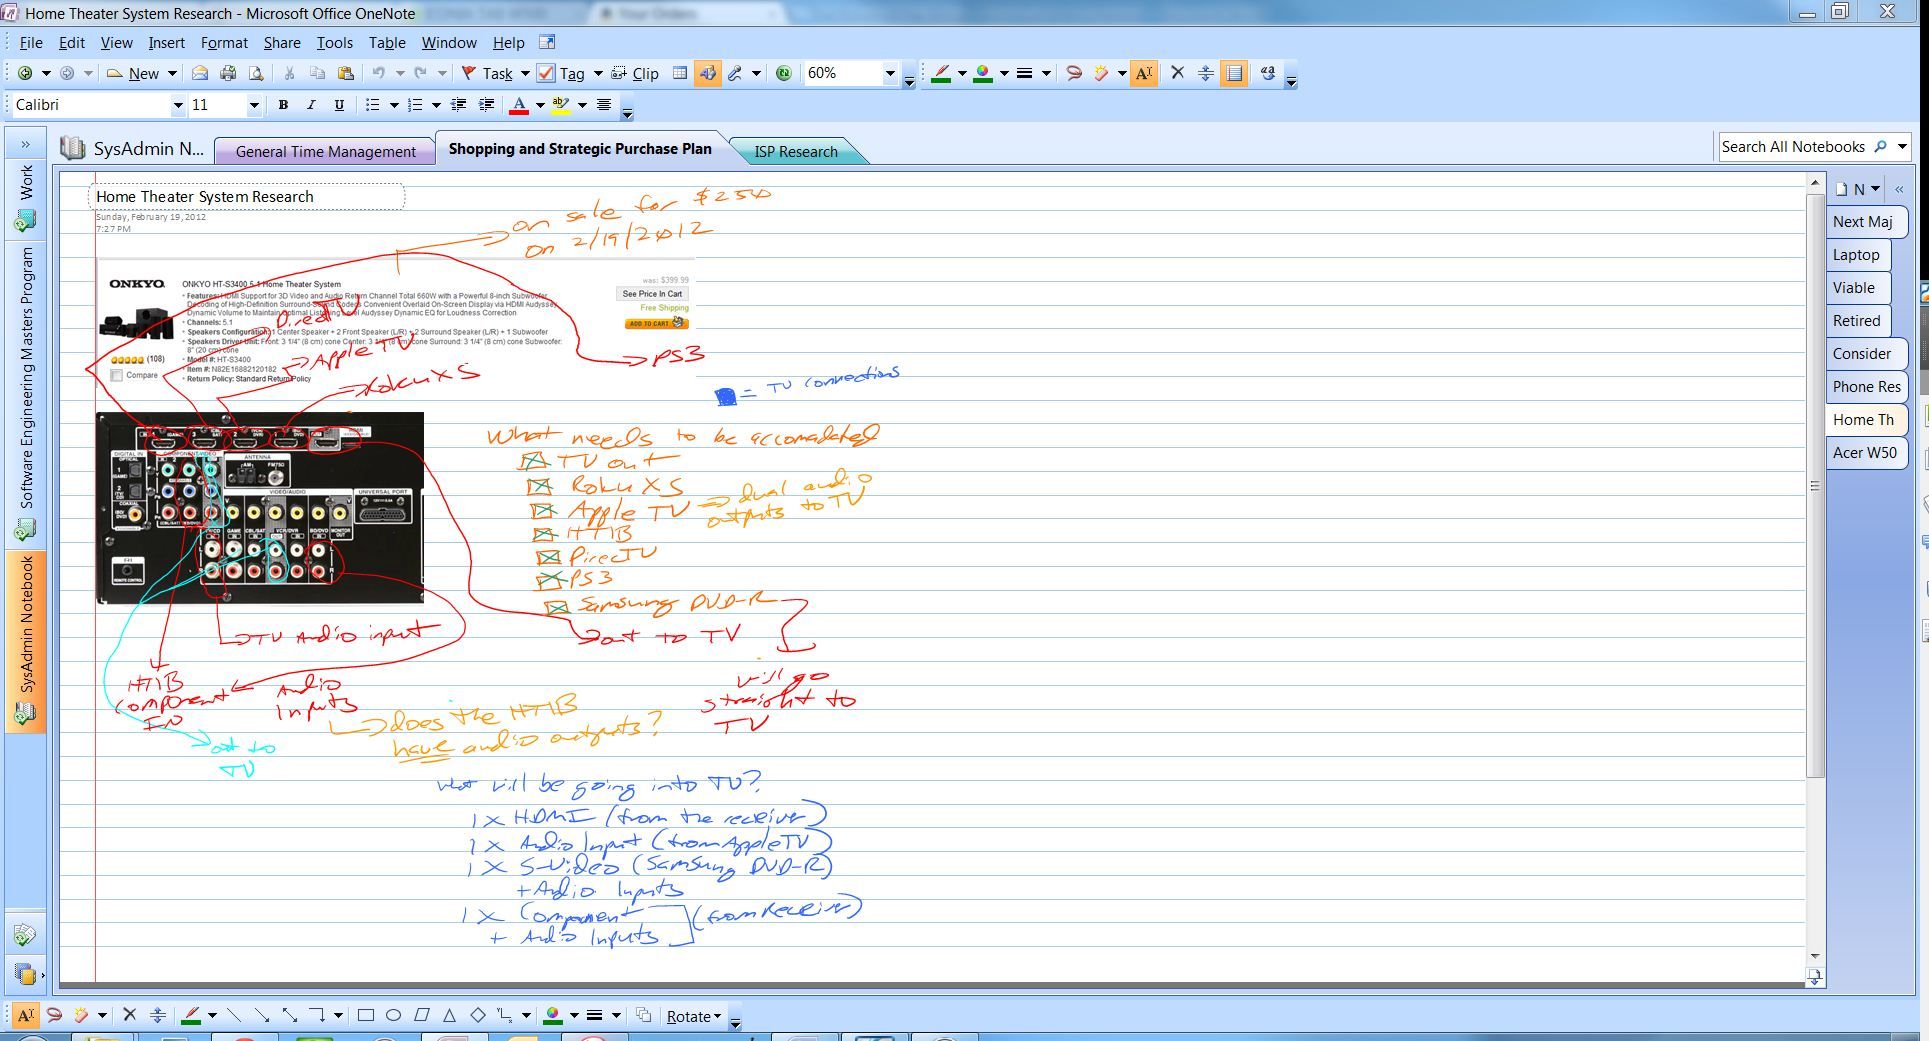
Task: Select the Diamond shape tool
Action: coord(478,1015)
